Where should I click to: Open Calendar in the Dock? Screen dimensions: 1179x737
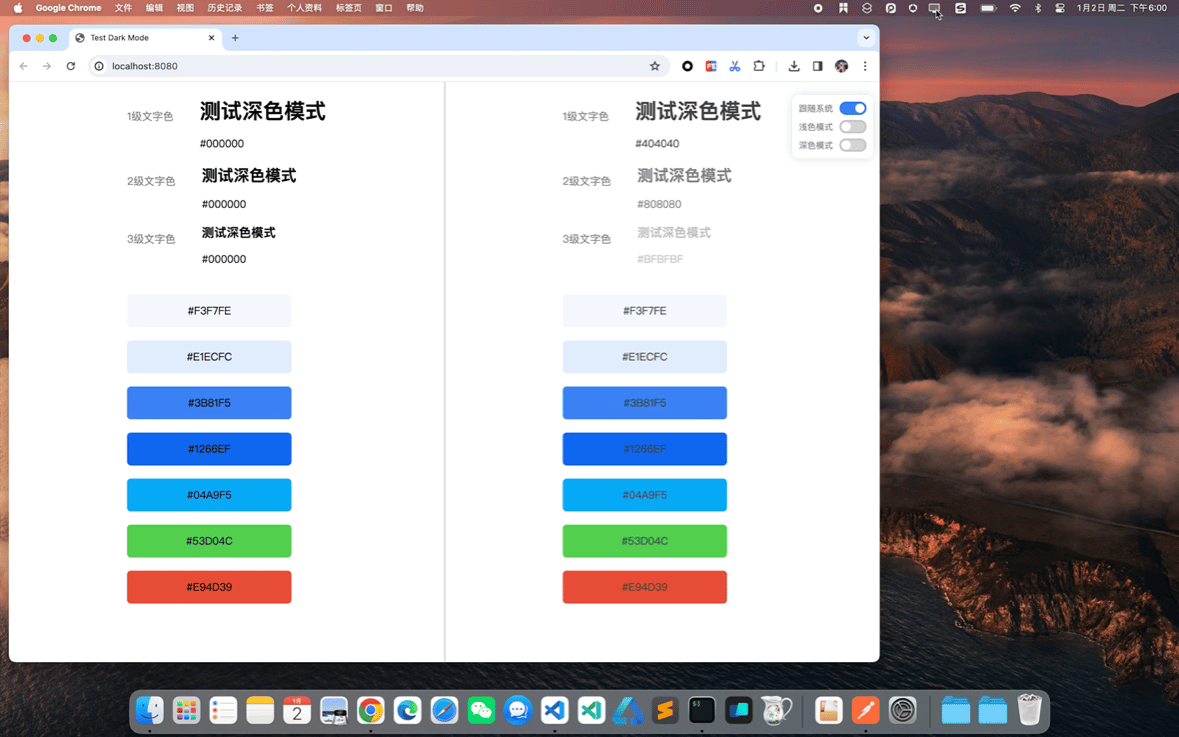tap(297, 710)
